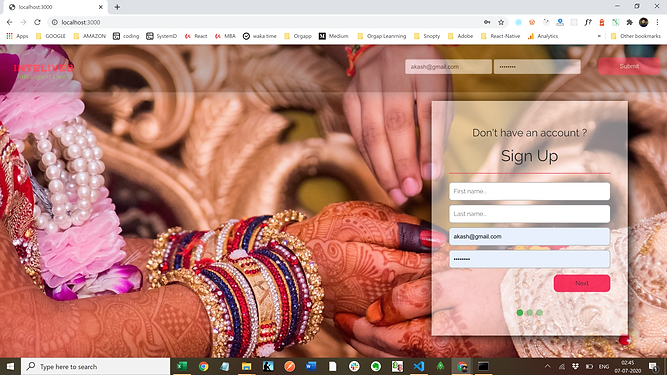Open the Windows Start menu
This screenshot has width=667, height=375.
click(x=10, y=366)
